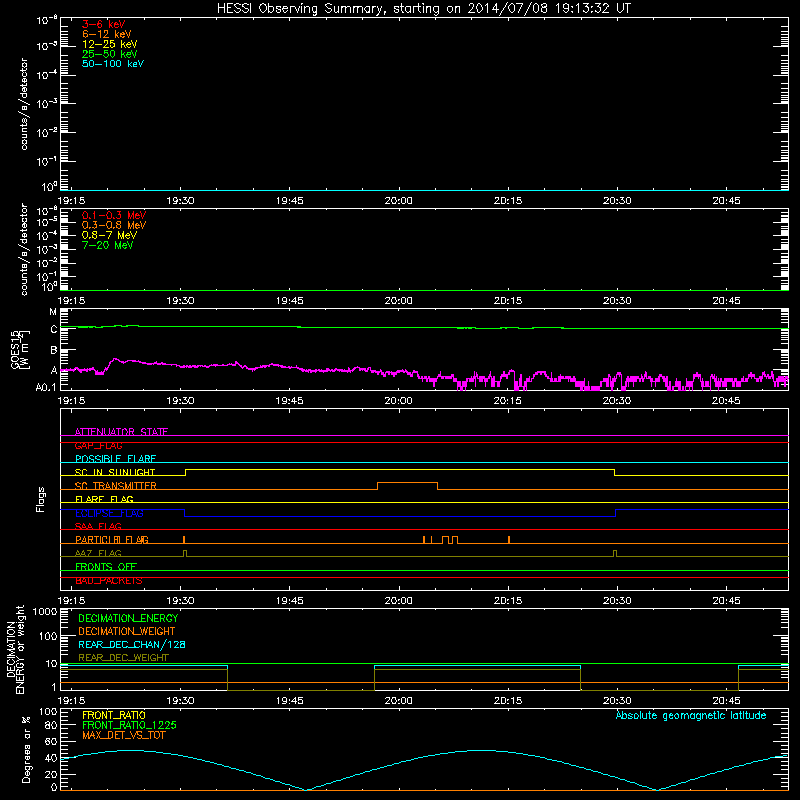Screen dimensions: 800x800
Task: Select the 50-100 keV legend label
Action: pyautogui.click(x=113, y=64)
